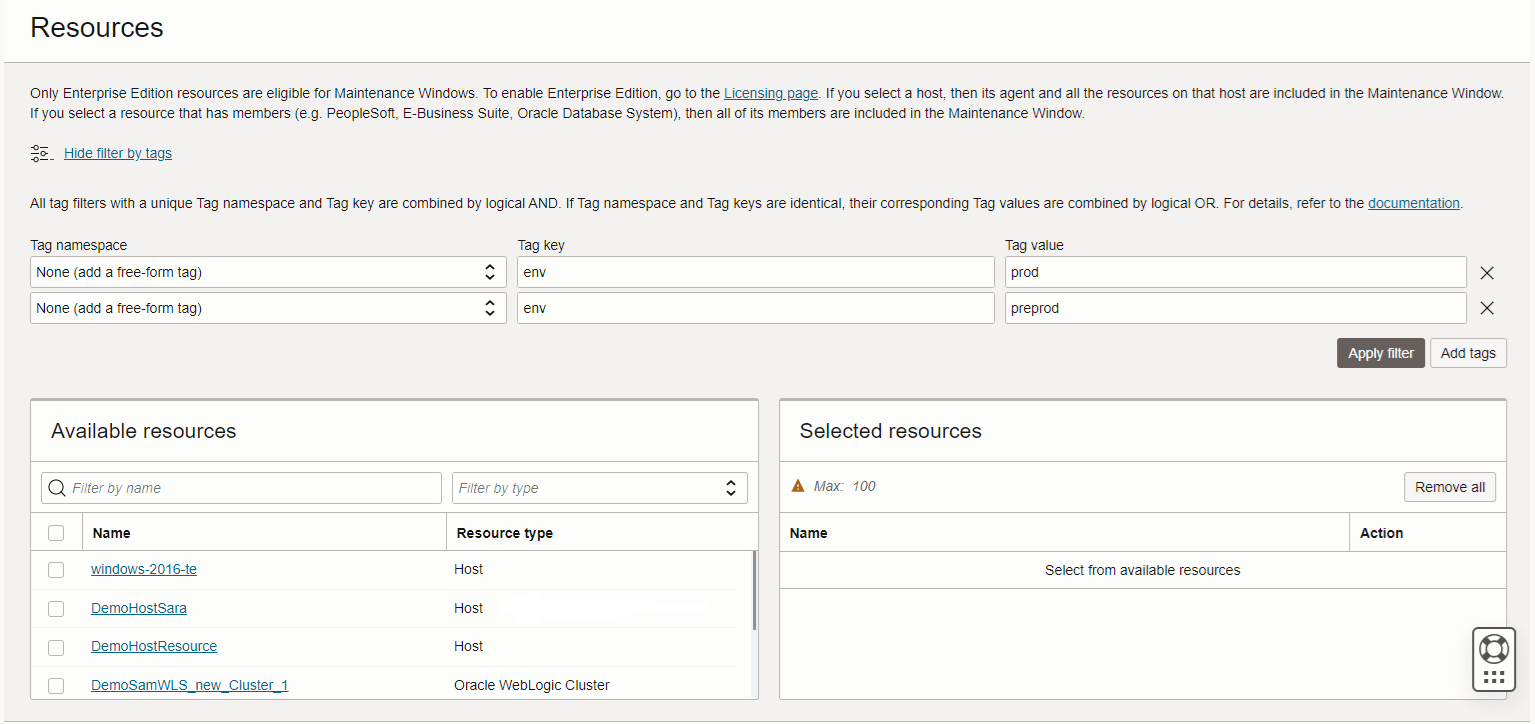Image resolution: width=1535 pixels, height=724 pixels.
Task: Open the help launcher icon at bottom right
Action: (1493, 659)
